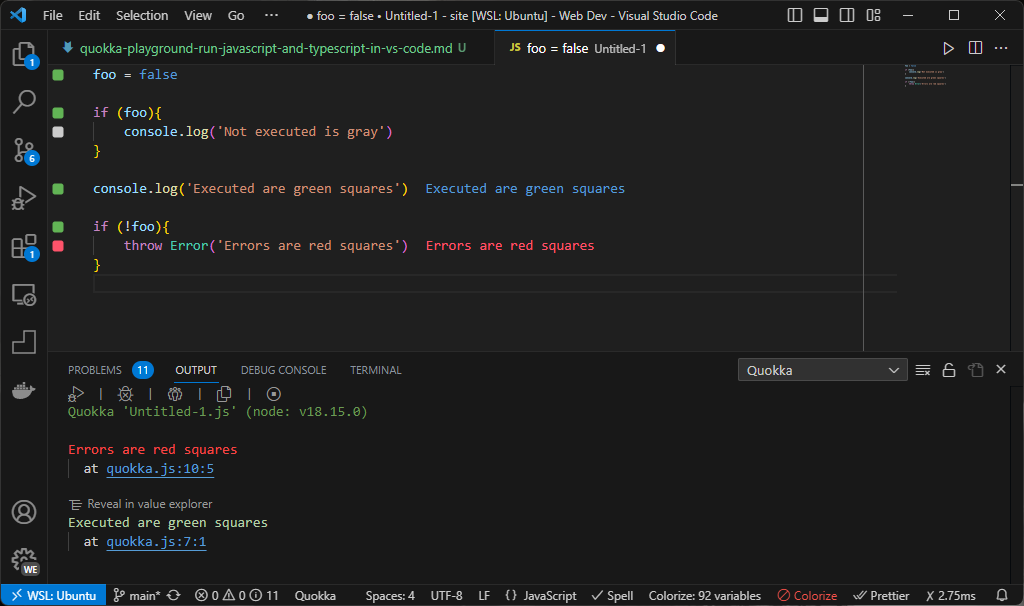1024x606 pixels.
Task: Toggle auto-scroll lock in the Output panel
Action: coord(949,369)
